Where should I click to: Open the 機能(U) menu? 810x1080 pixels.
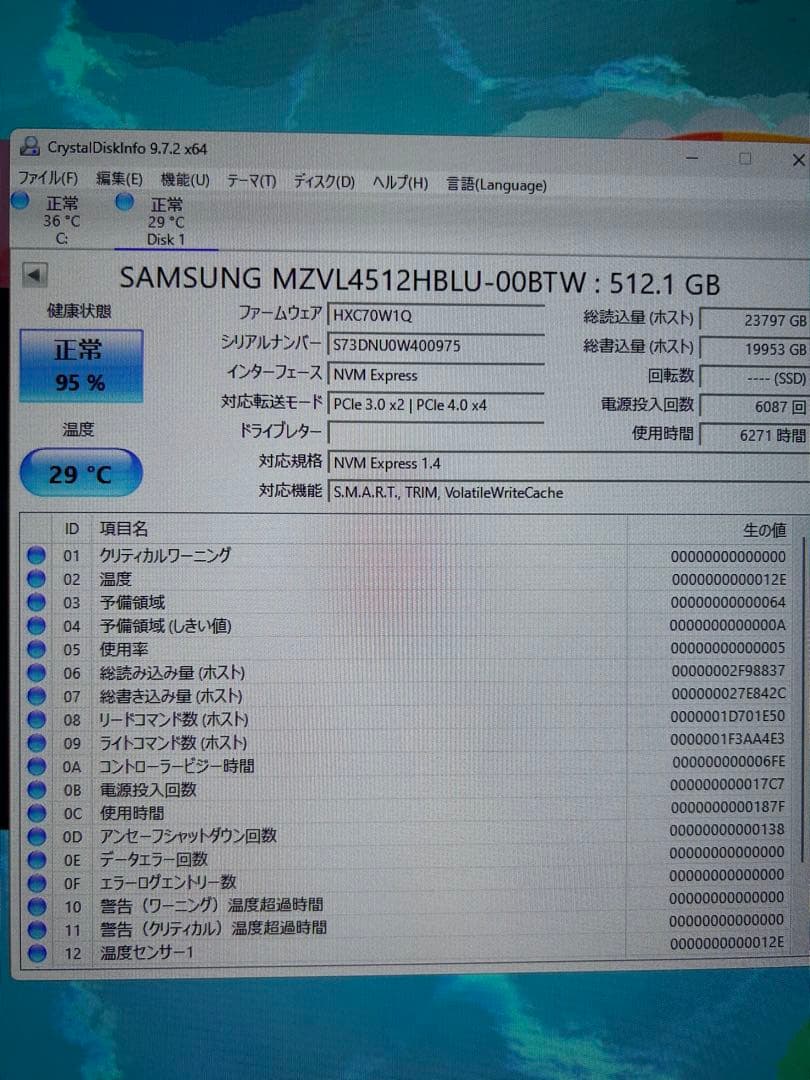[x=185, y=180]
